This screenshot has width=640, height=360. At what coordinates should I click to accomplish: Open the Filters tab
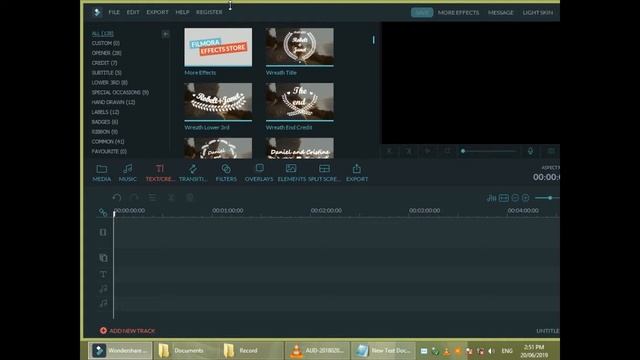click(x=226, y=173)
